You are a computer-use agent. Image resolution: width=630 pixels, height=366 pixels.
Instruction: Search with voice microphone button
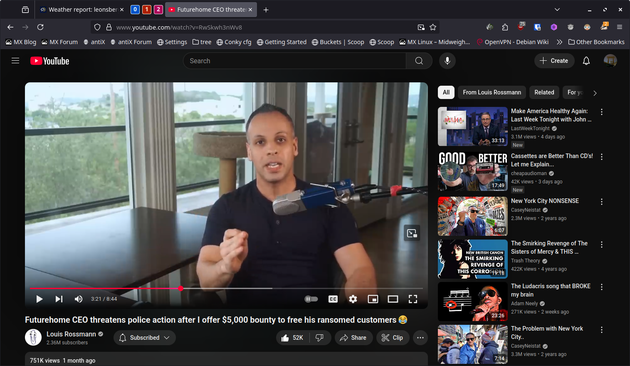click(x=447, y=61)
